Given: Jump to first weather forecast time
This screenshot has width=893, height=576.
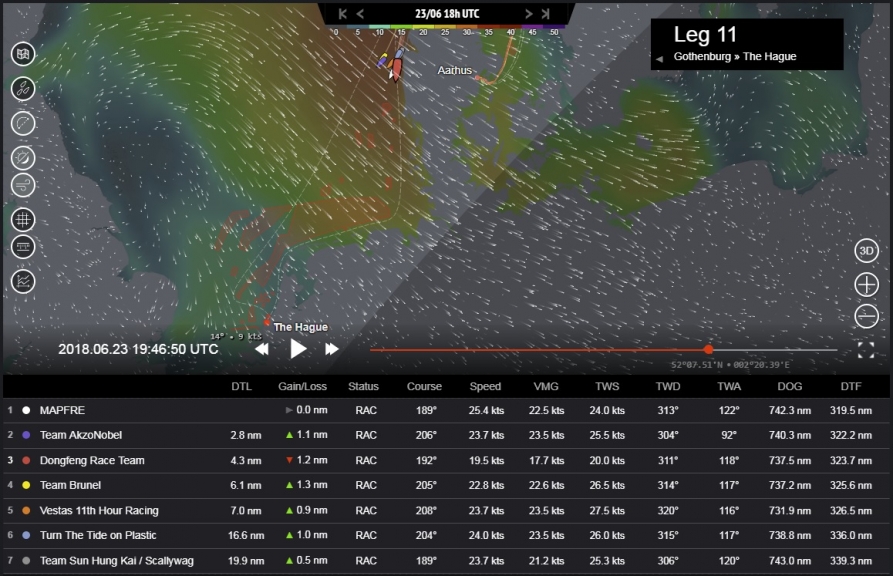Looking at the screenshot, I should [x=342, y=14].
